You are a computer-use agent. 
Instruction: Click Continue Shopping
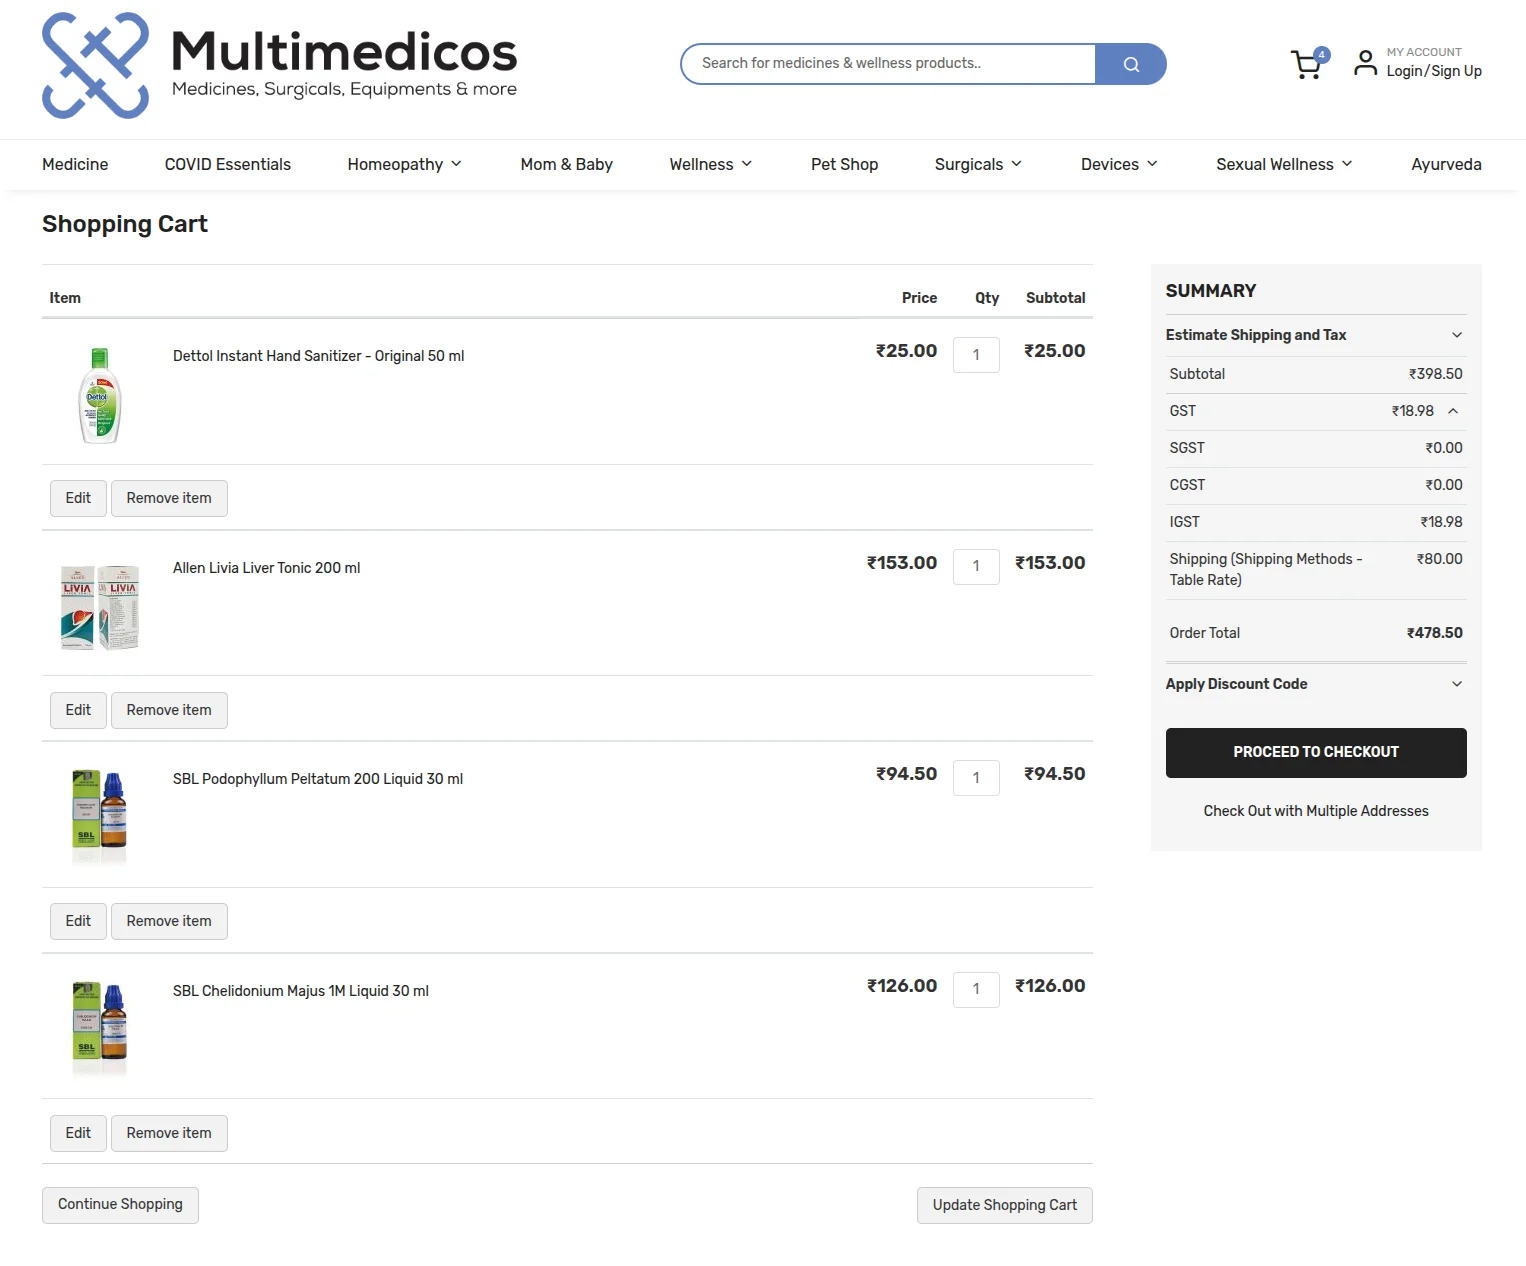[x=120, y=1204]
